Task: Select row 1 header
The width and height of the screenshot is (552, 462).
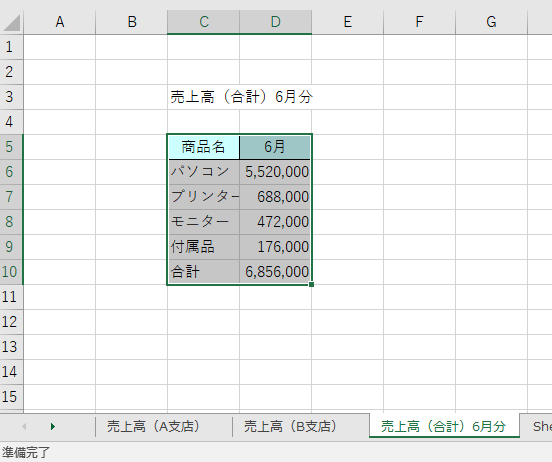Action: pyautogui.click(x=12, y=47)
